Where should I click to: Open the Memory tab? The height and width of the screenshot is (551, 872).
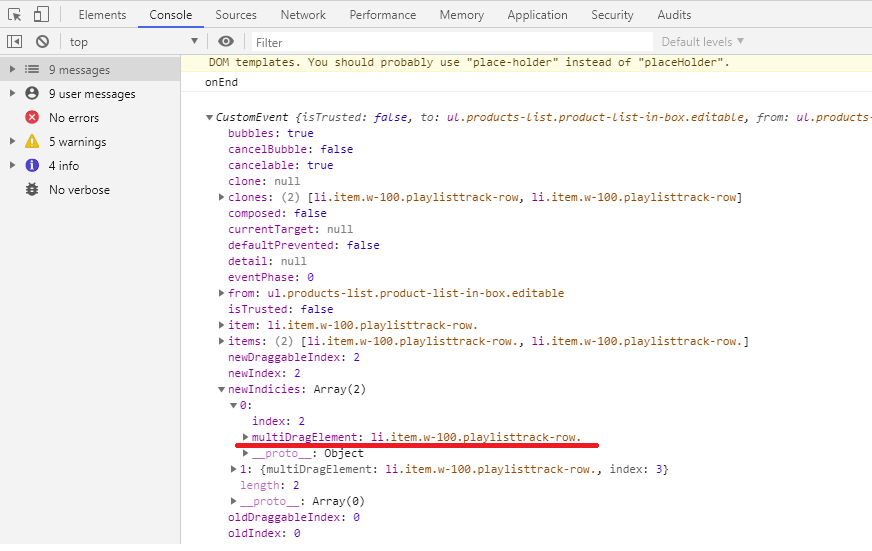(x=462, y=15)
